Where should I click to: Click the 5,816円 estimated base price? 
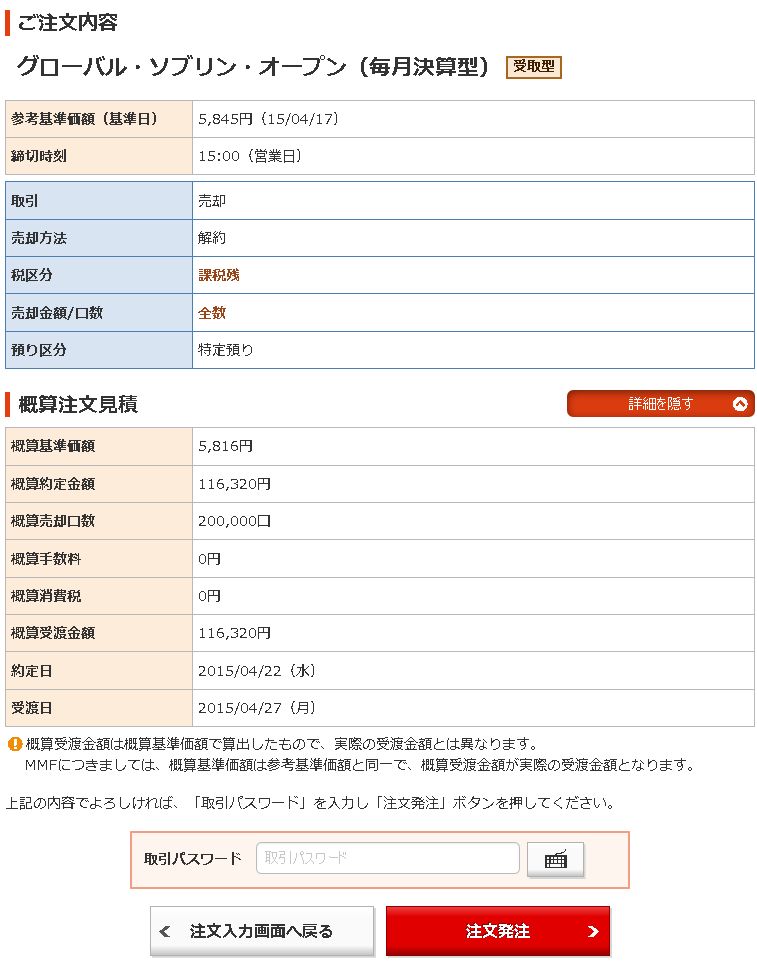coord(226,446)
